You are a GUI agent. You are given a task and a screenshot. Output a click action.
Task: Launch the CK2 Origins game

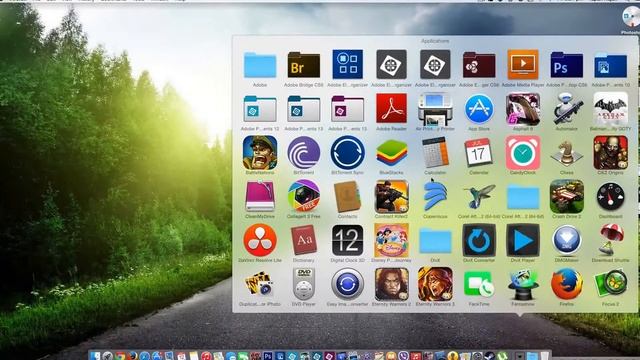(610, 153)
